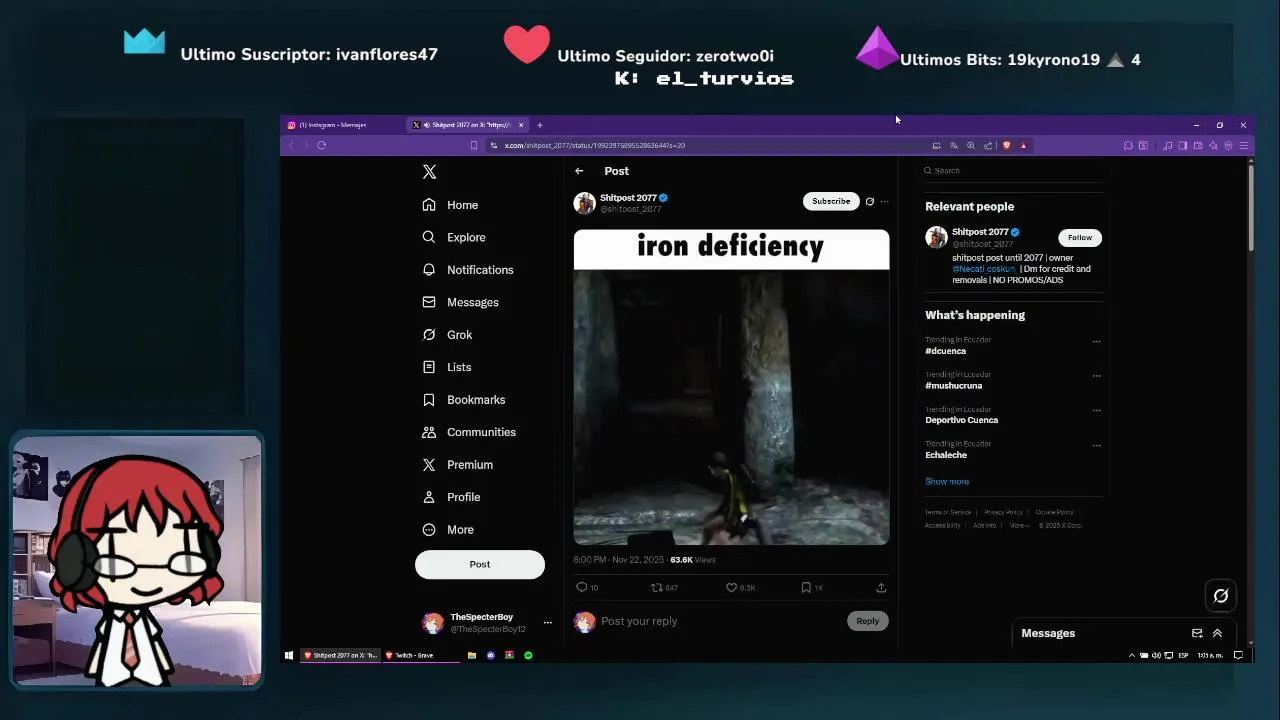Click the Brave Shields lion icon
1280x720 pixels.
pos(1006,146)
